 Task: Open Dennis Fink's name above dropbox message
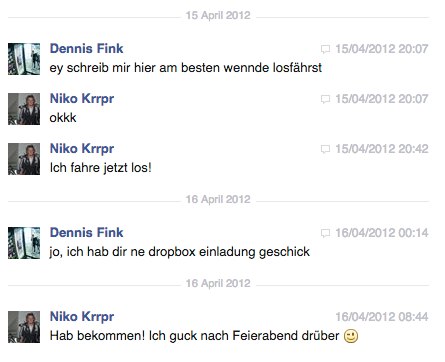(86, 233)
